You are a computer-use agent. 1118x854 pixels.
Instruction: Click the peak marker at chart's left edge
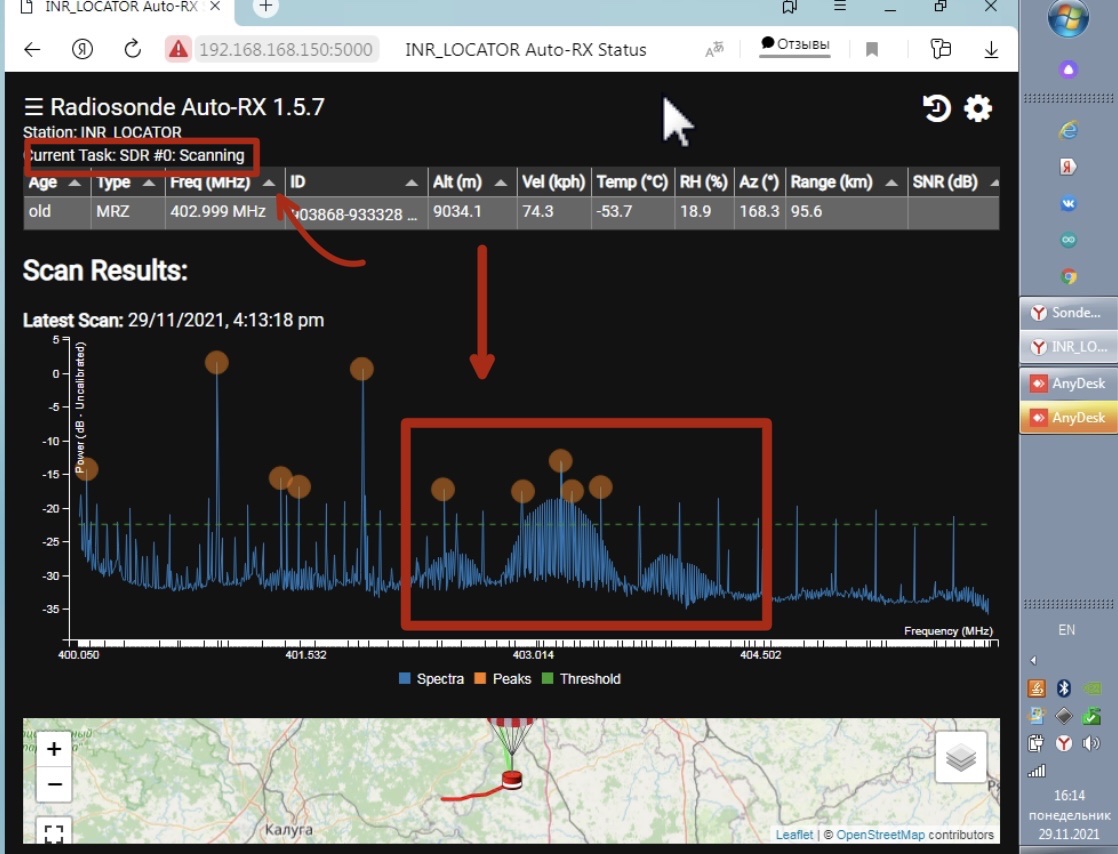[x=86, y=469]
